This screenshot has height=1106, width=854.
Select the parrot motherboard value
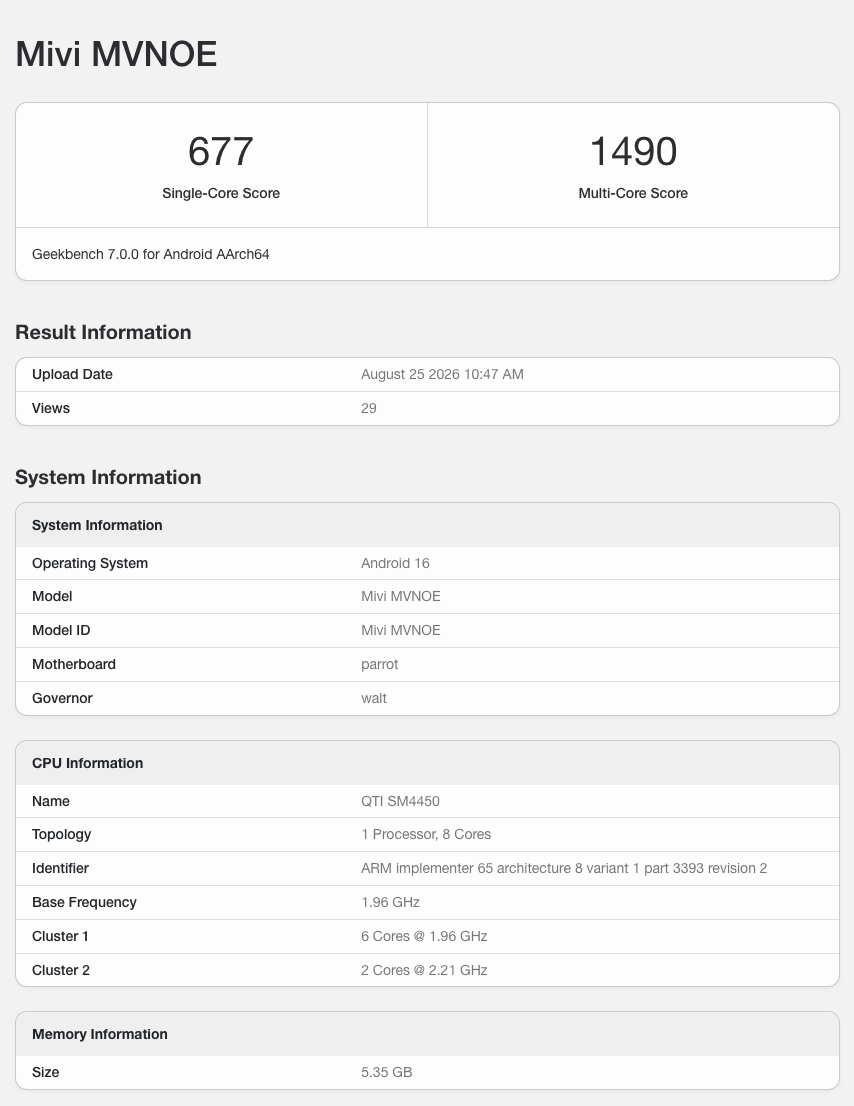coord(379,664)
